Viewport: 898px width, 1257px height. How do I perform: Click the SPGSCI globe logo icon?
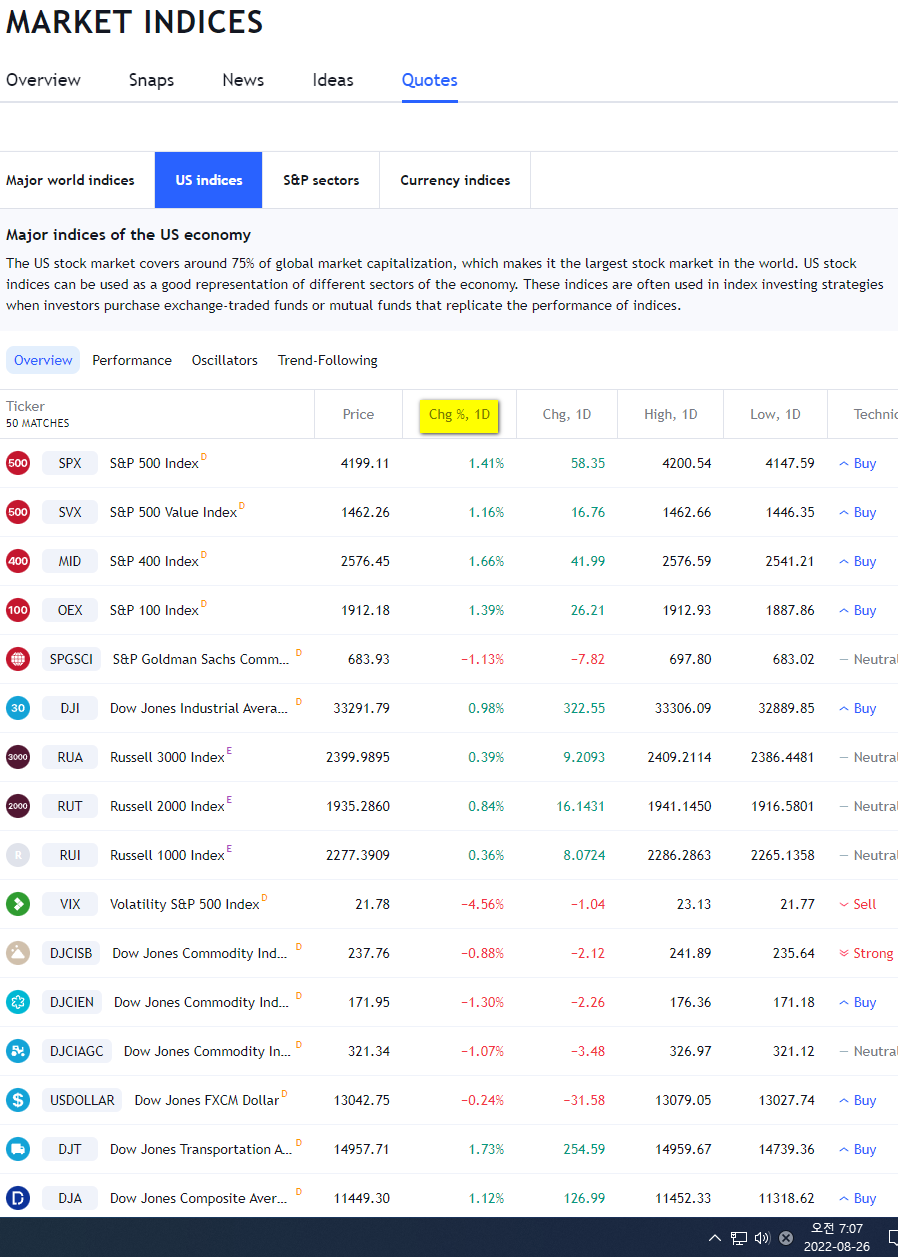[x=18, y=659]
